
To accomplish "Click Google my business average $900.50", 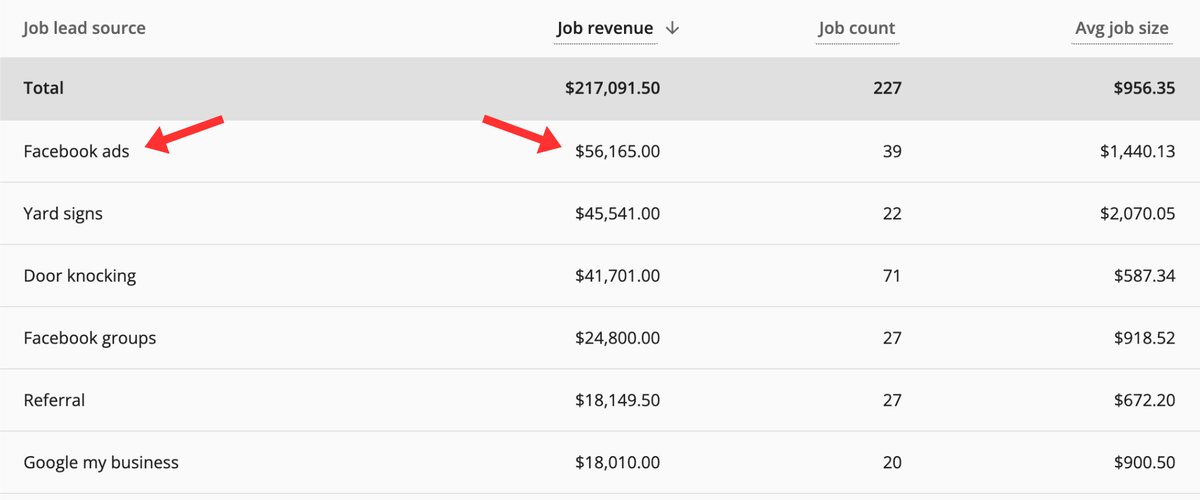I will point(1144,462).
